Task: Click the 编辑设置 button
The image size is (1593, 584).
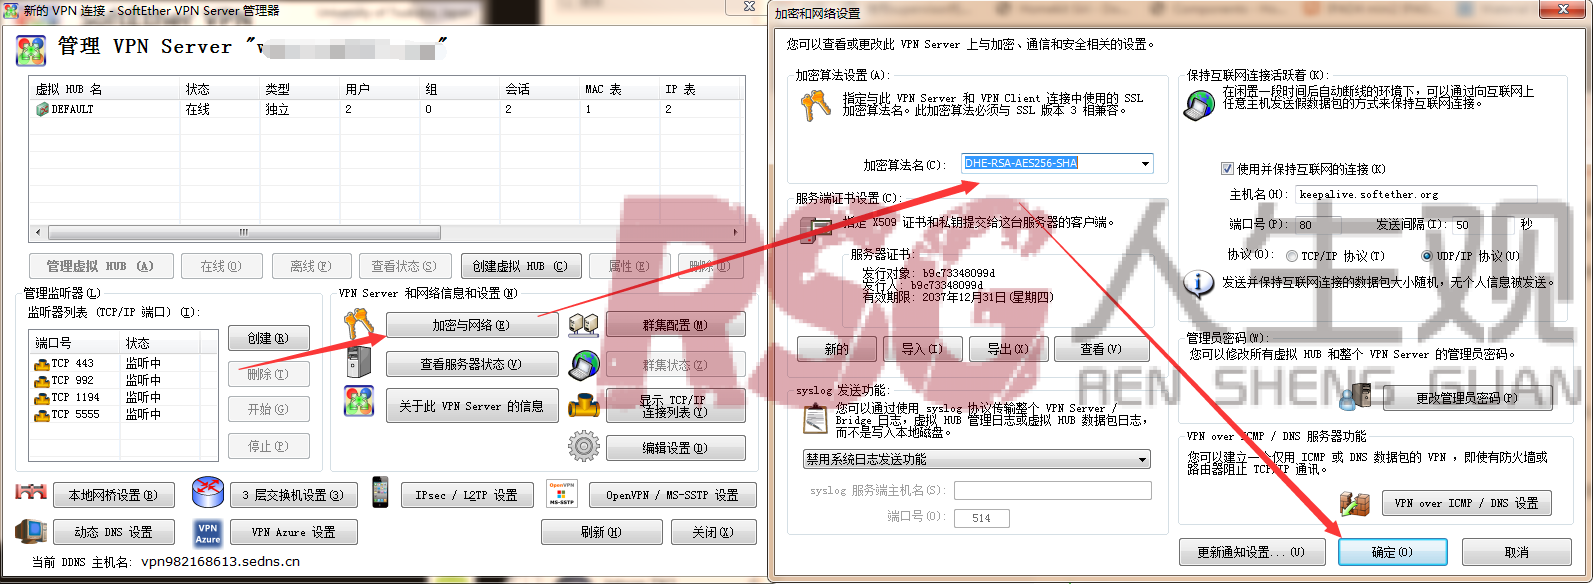Action: pos(675,448)
